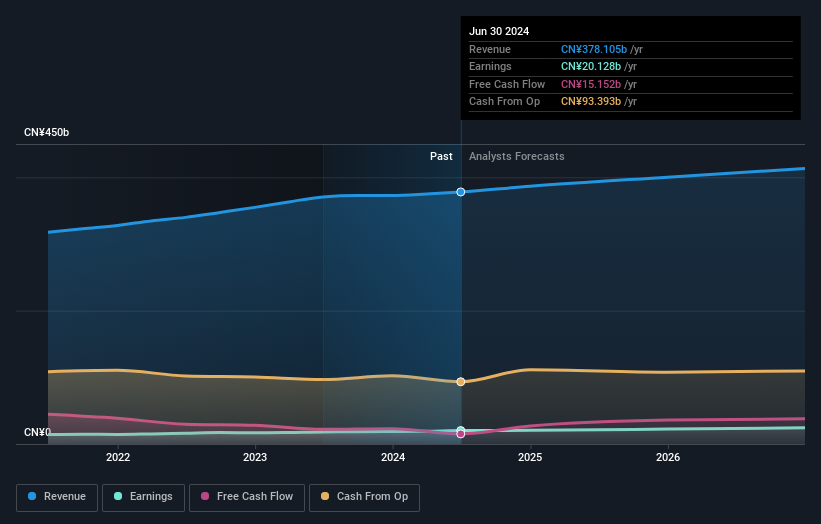Click the Earnings row label in tooltip

(490, 66)
